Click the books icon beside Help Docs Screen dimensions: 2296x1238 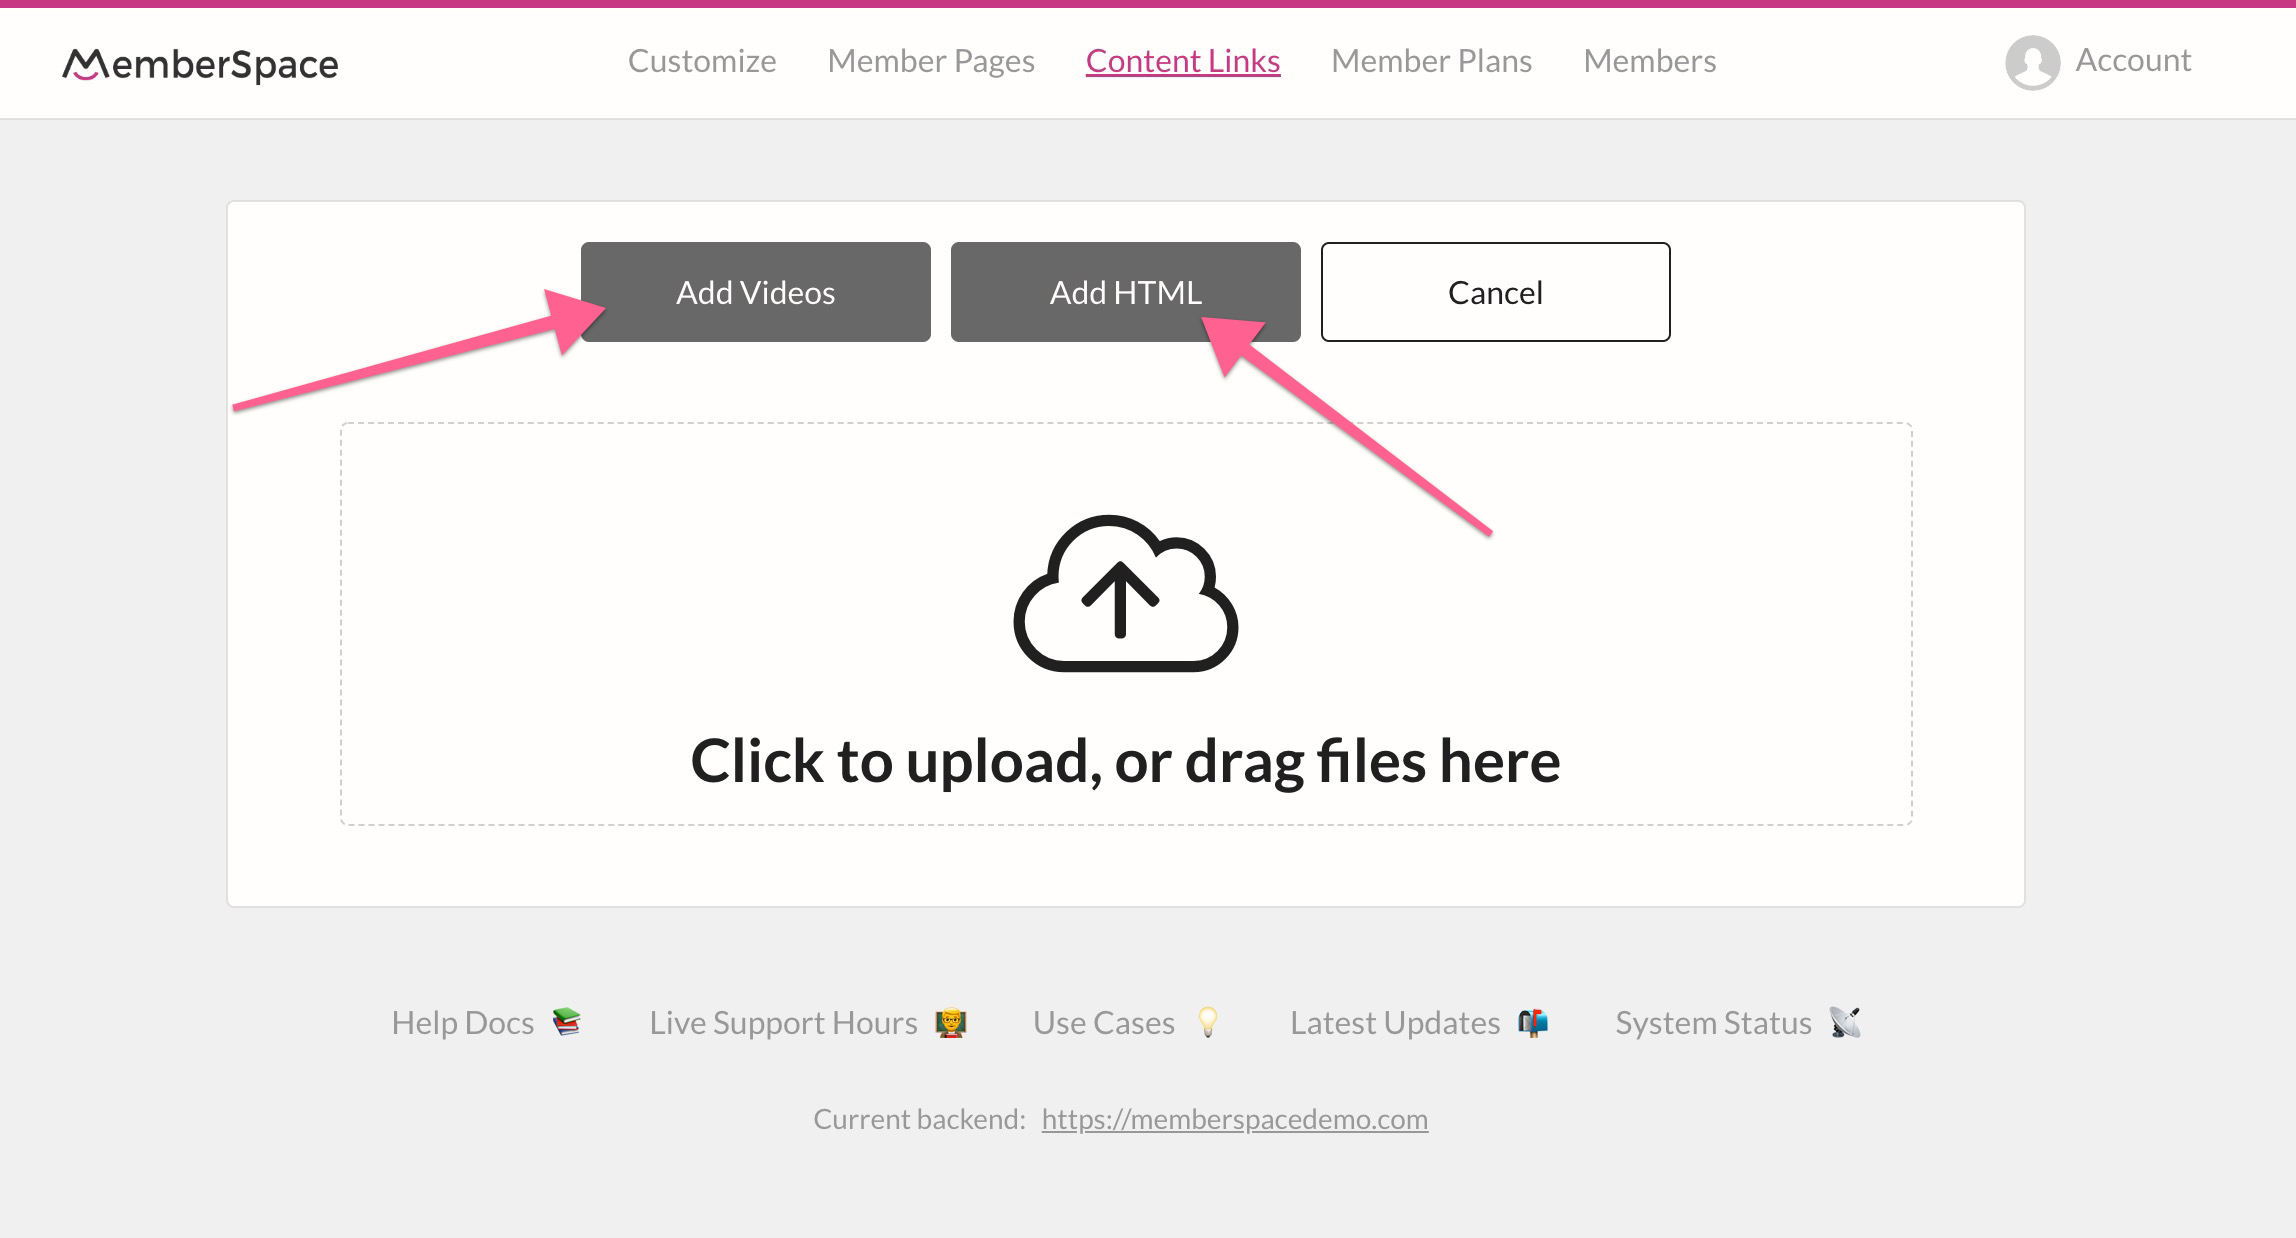click(x=566, y=1021)
